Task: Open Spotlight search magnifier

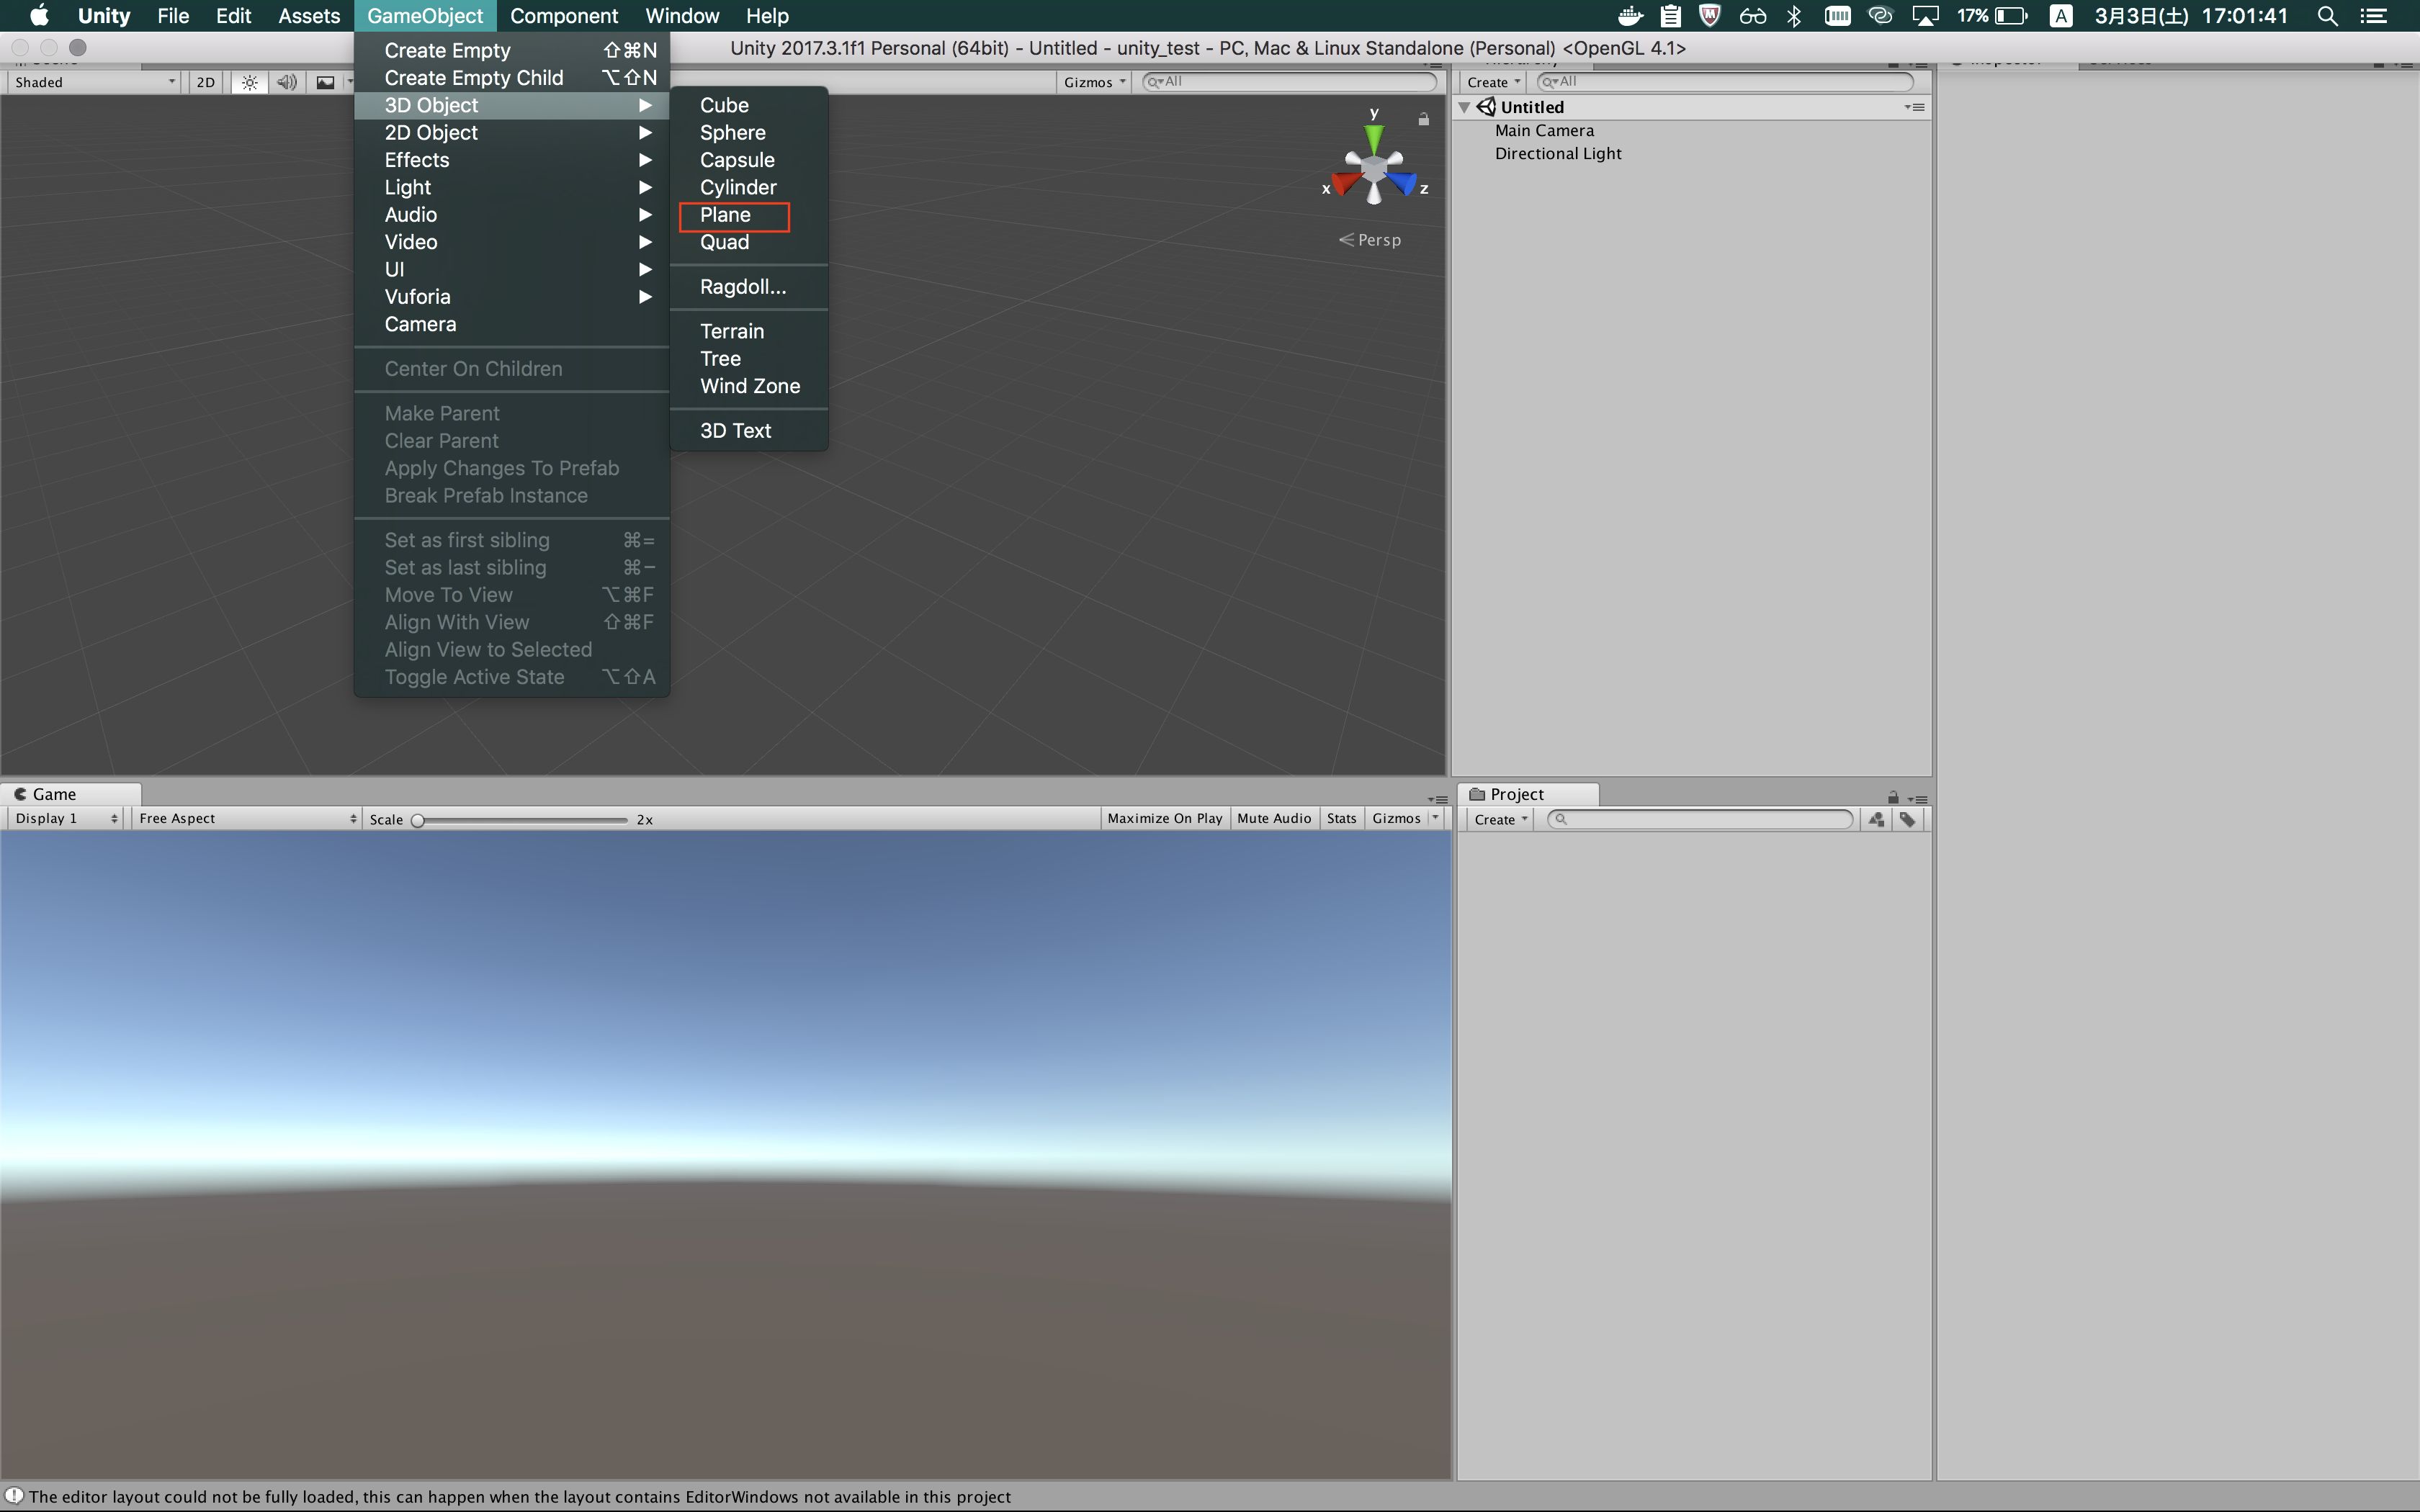Action: pos(2327,15)
